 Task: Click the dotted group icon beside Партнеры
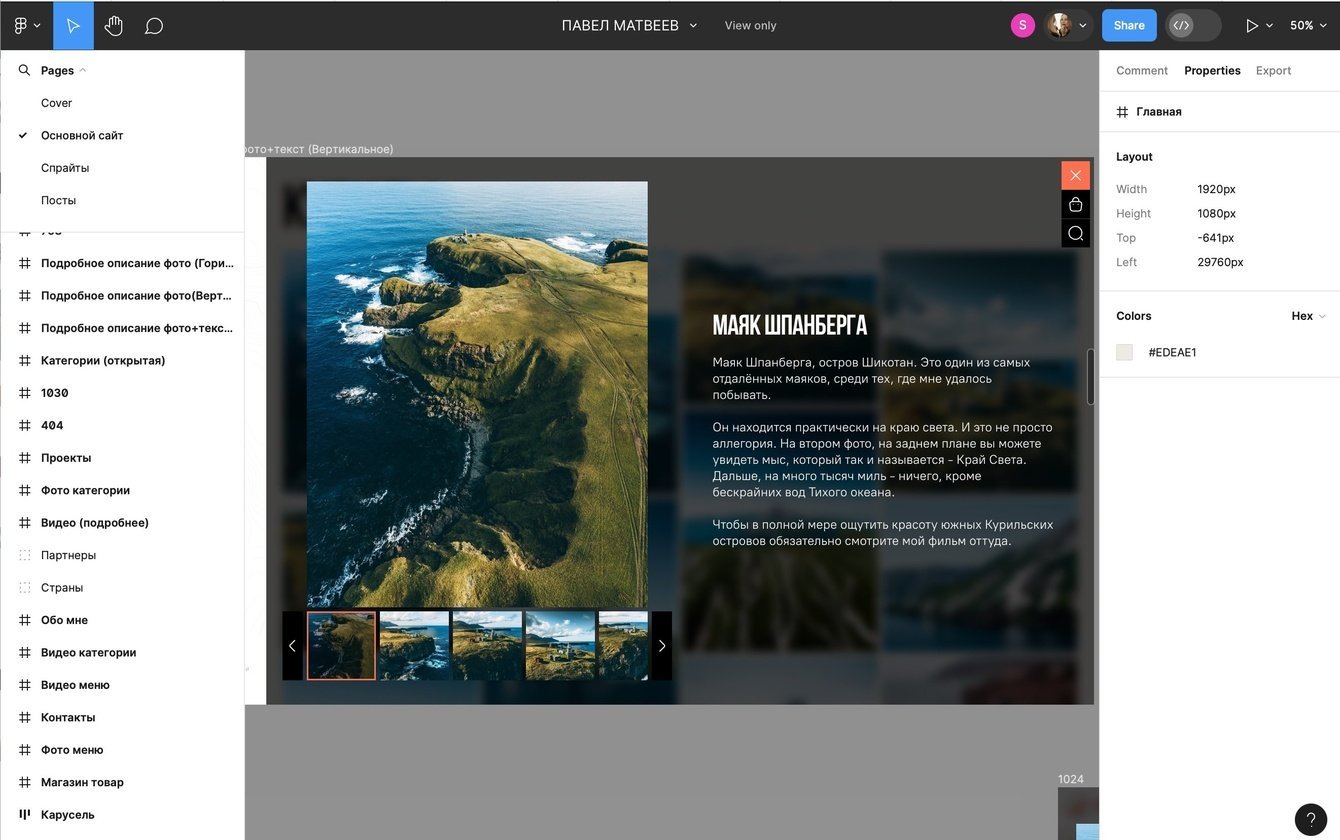click(25, 555)
